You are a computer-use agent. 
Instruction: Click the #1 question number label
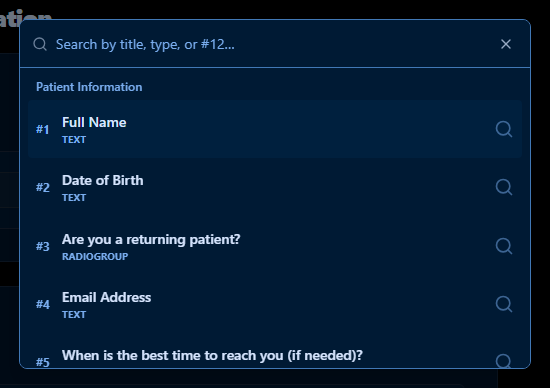(42, 129)
